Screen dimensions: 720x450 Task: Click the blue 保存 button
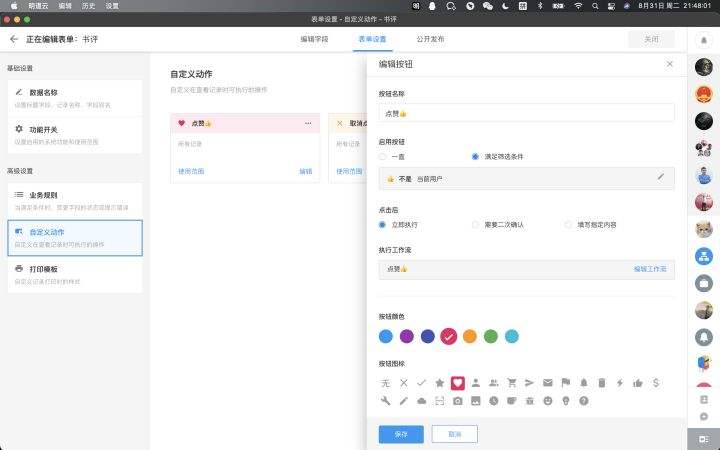point(401,434)
